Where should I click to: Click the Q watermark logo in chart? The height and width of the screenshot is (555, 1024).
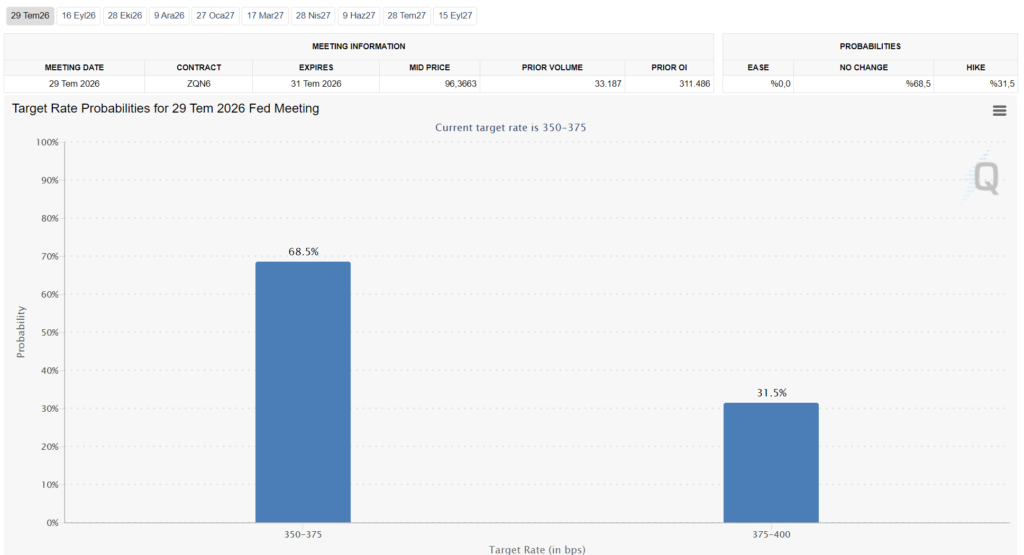985,177
